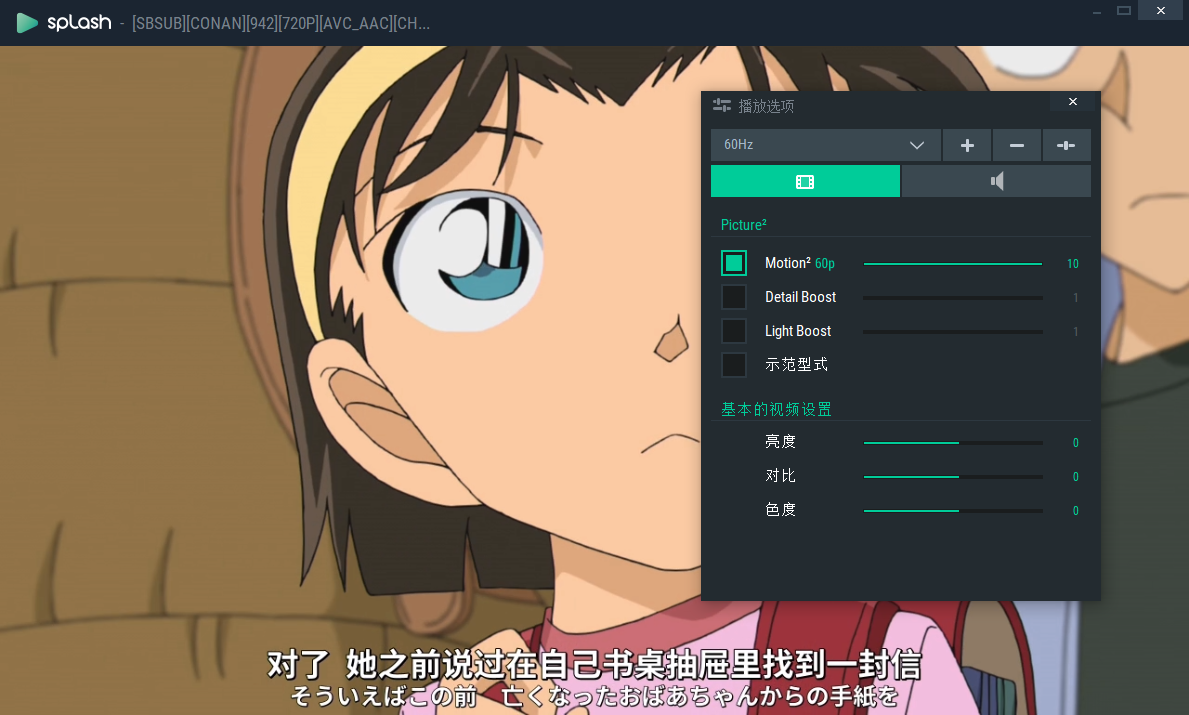Click the dropdown chevron arrow next to 60Hz
The image size is (1189, 715).
(x=917, y=145)
